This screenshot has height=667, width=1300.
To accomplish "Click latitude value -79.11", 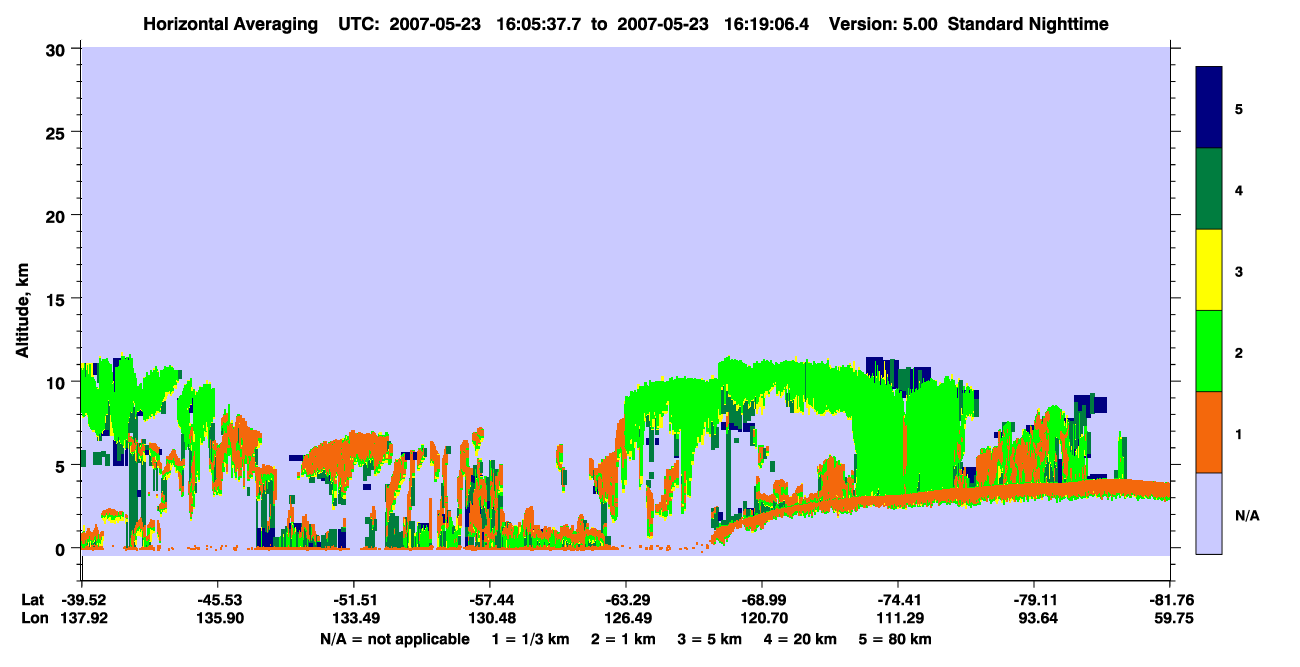I will tap(1033, 600).
